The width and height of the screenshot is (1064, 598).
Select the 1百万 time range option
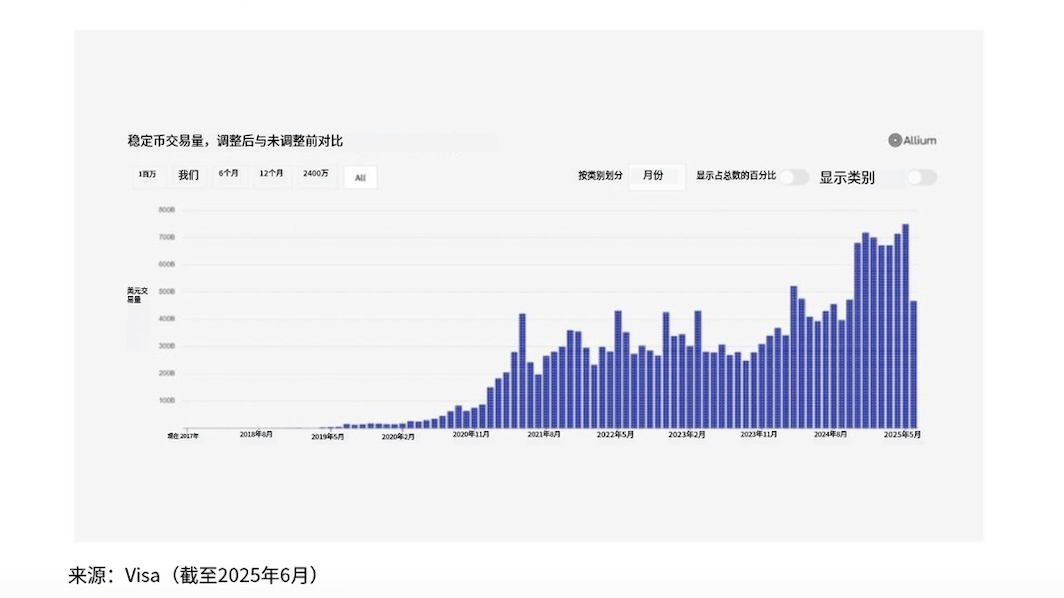[147, 175]
